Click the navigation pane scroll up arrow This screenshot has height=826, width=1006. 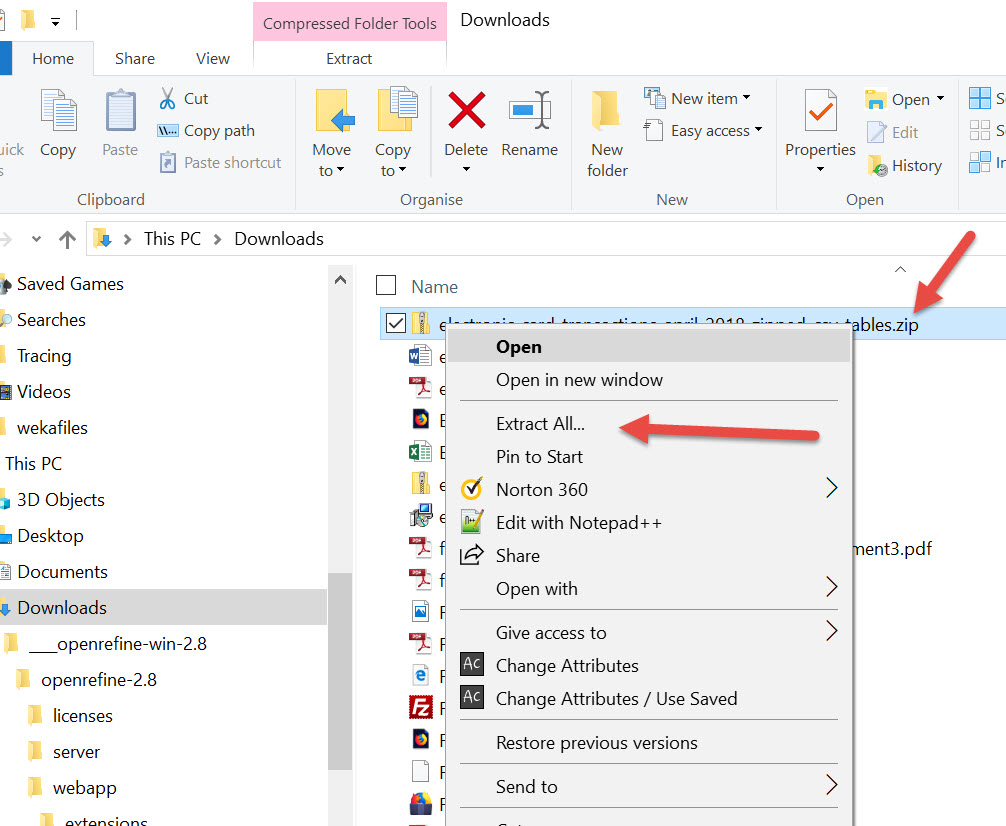click(x=341, y=280)
